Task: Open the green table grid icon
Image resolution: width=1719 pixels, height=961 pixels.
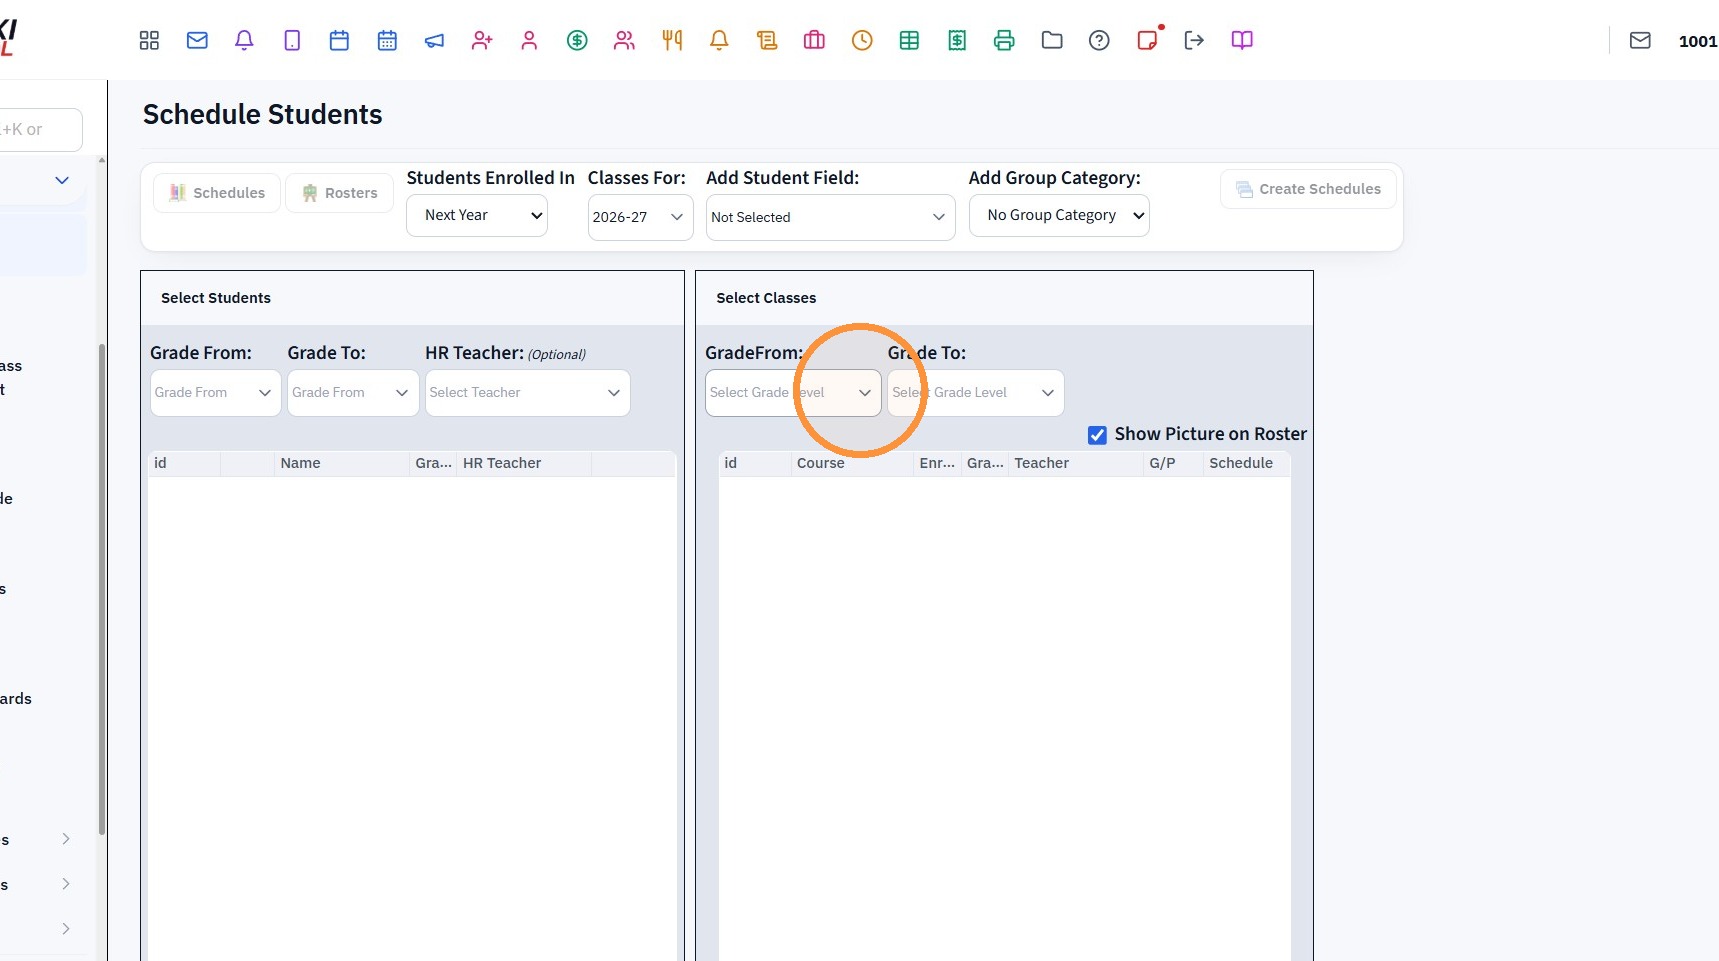Action: pos(909,40)
